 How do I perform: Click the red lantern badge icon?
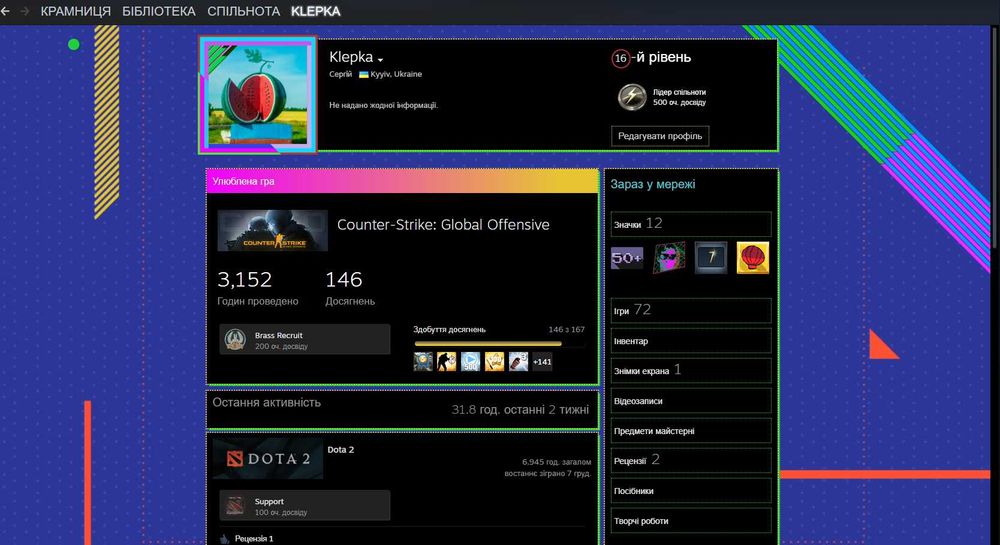(753, 258)
